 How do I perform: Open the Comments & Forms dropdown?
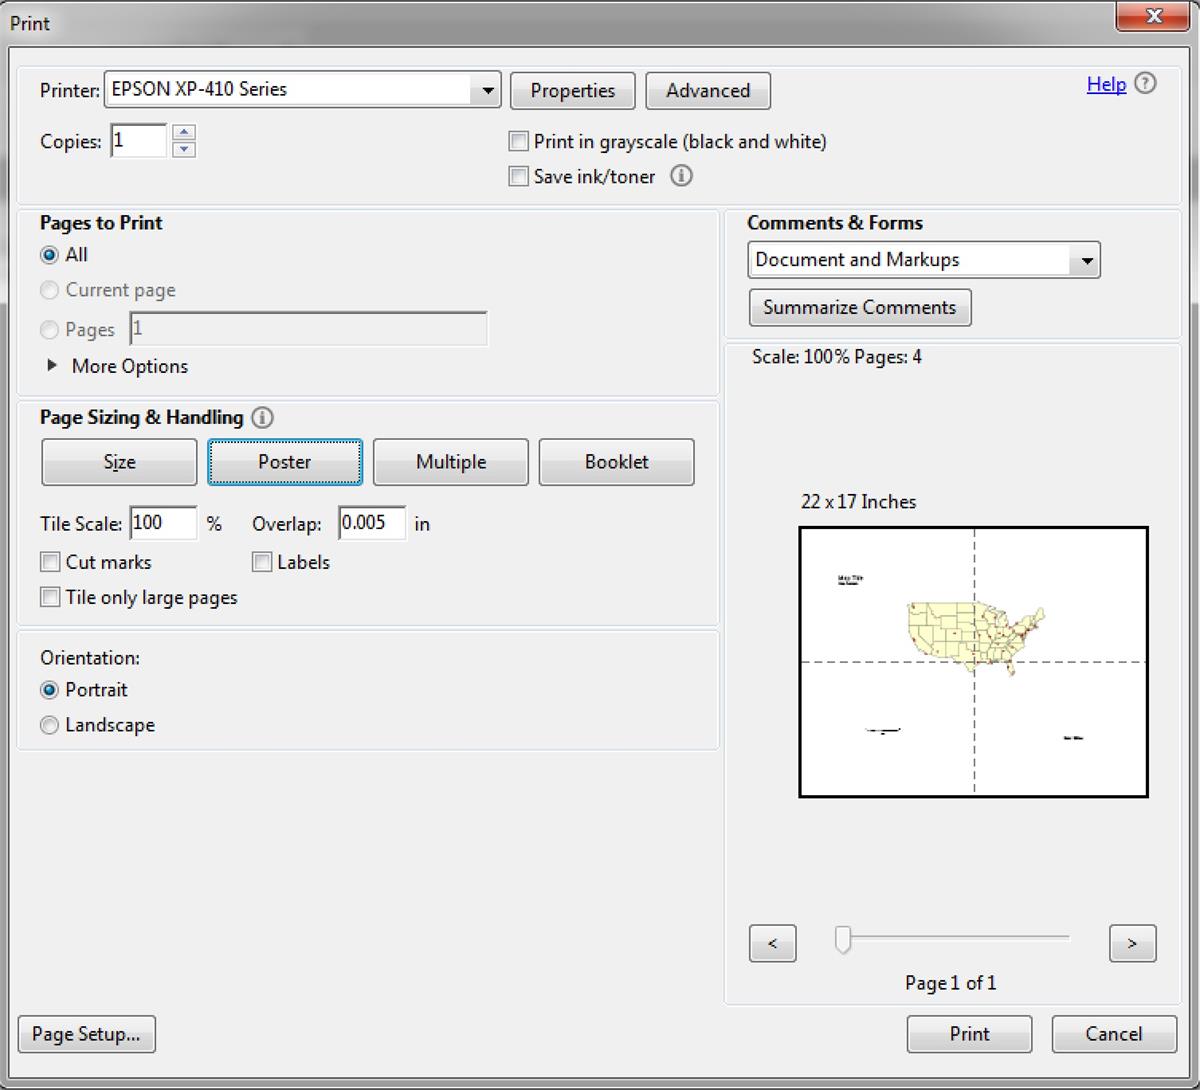(1085, 261)
